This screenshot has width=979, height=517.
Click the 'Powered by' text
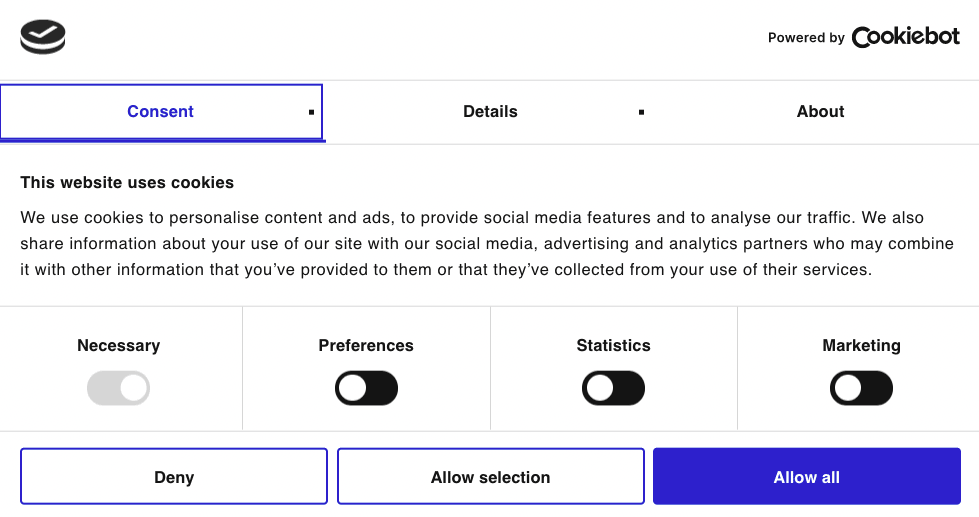click(x=806, y=38)
